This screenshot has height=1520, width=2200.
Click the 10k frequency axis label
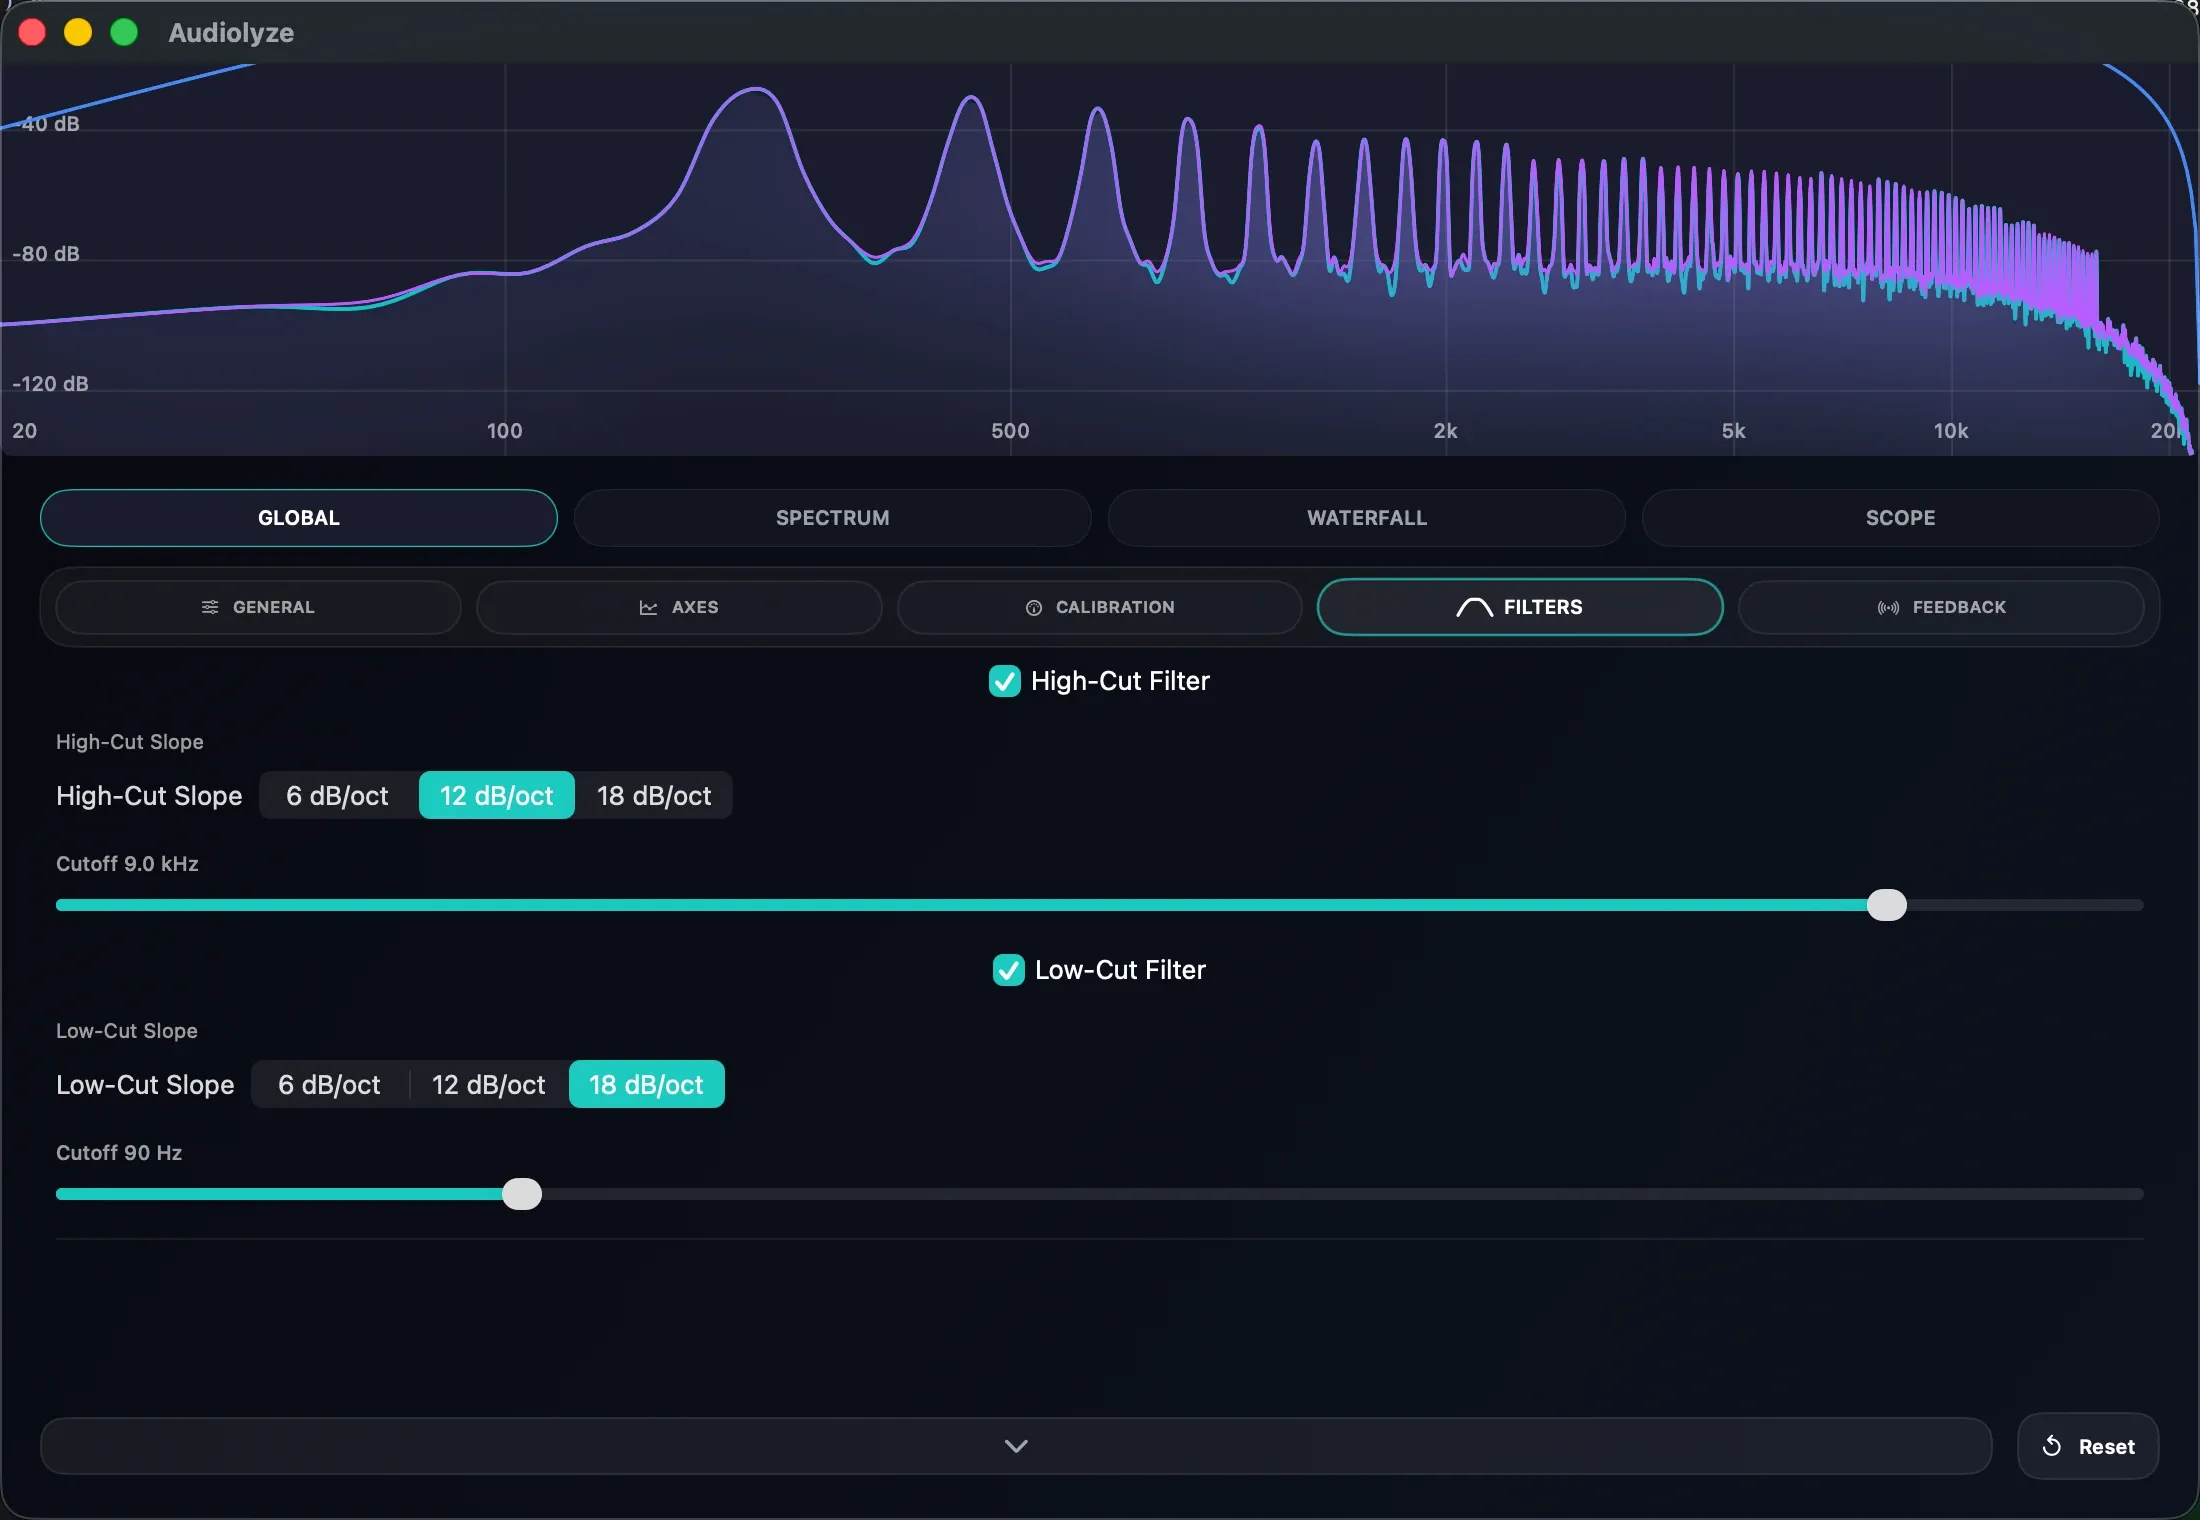point(1950,431)
